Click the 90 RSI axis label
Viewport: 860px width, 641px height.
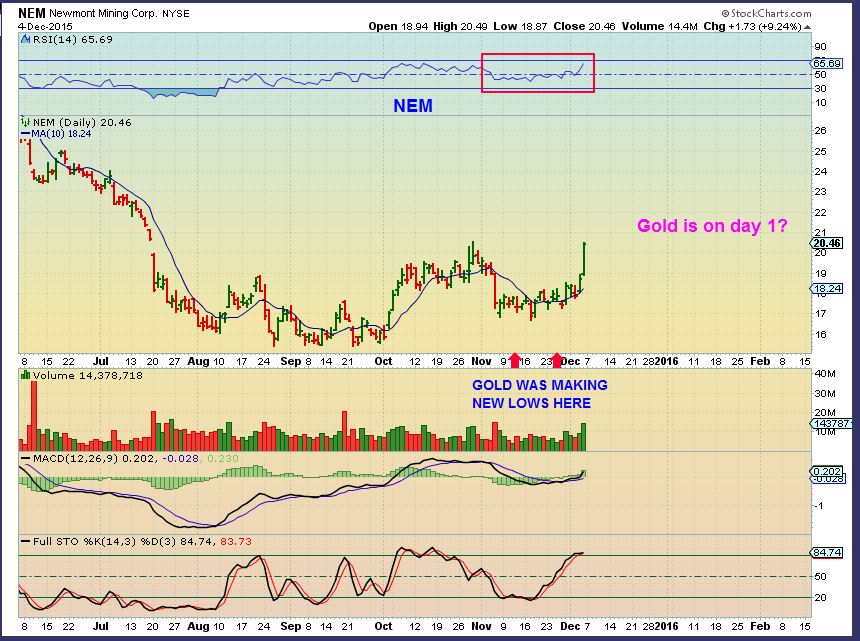click(821, 47)
